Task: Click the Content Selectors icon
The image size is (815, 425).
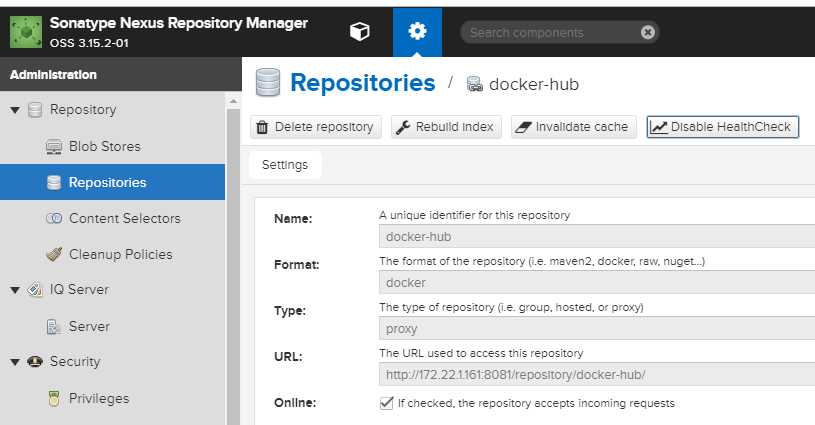Action: (x=54, y=219)
